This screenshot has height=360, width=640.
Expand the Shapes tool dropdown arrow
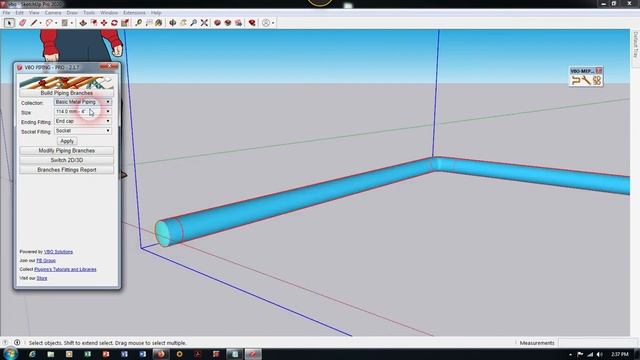71,23
